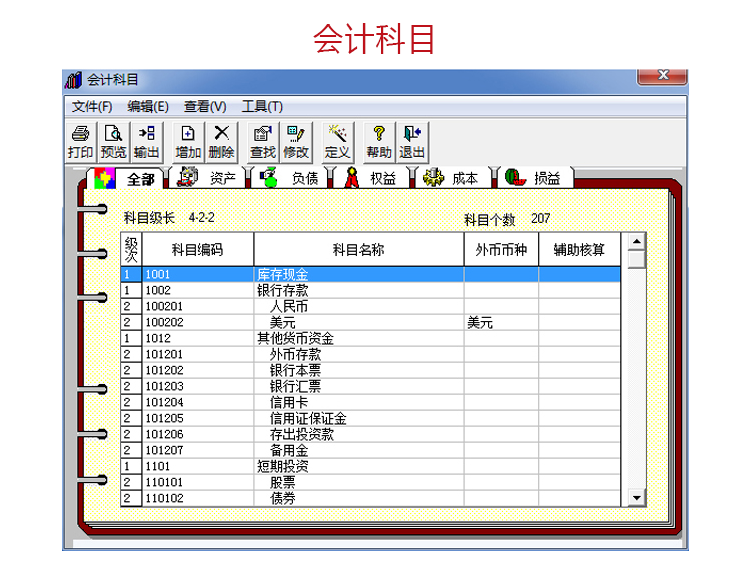The width and height of the screenshot is (750, 578).
Task: Select the 其他货币资金 row
Action: [x=371, y=338]
